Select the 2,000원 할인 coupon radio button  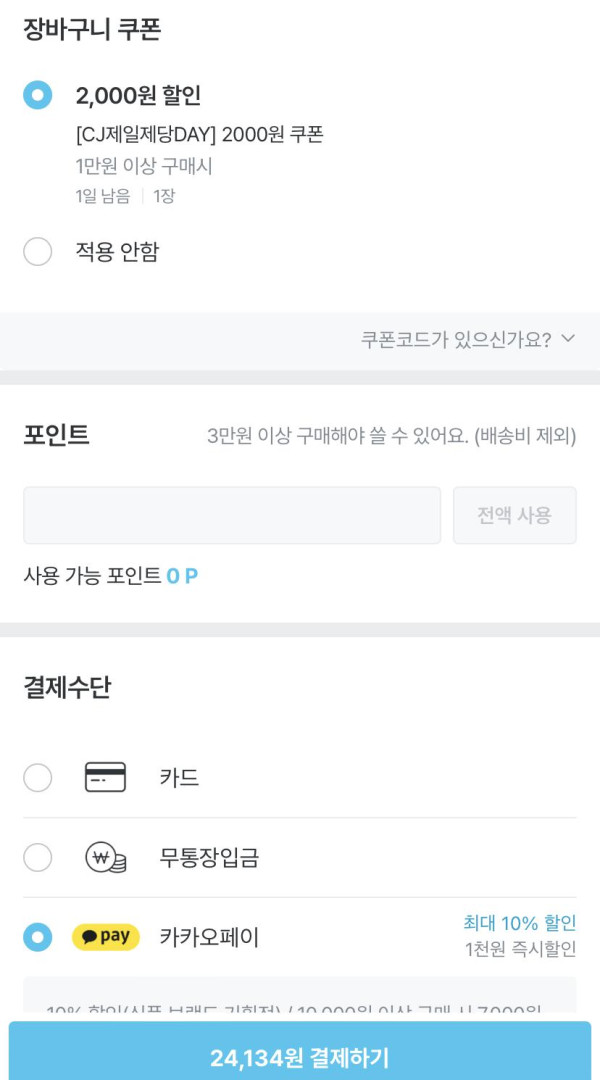coord(38,96)
